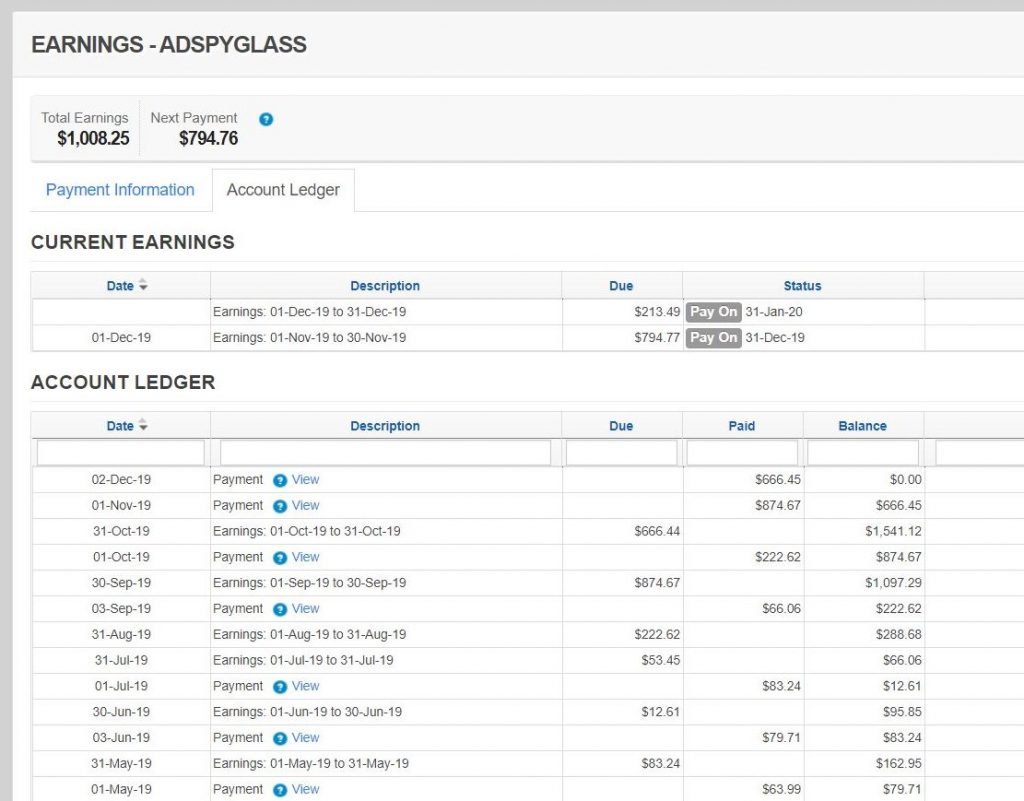Sort Current Earnings by Due header
The width and height of the screenshot is (1024, 801).
(x=621, y=286)
